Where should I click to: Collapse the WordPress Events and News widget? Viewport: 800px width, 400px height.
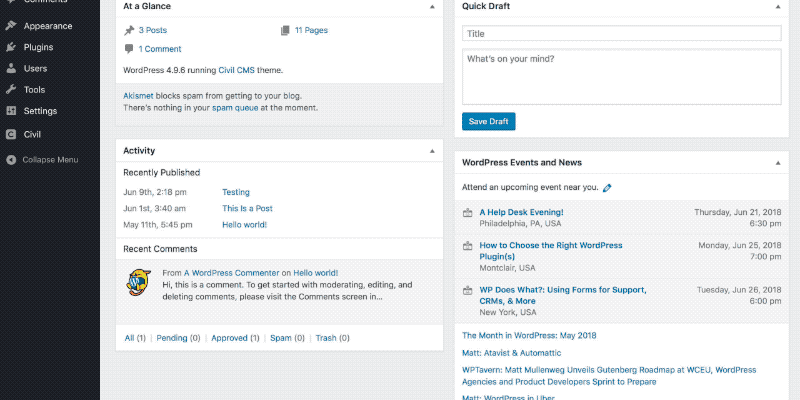click(x=778, y=163)
